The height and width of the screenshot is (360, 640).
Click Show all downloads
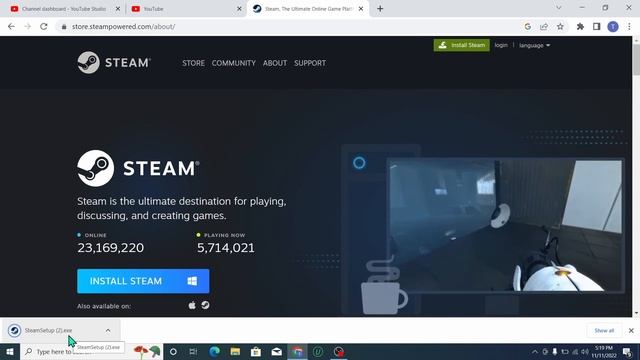point(604,330)
